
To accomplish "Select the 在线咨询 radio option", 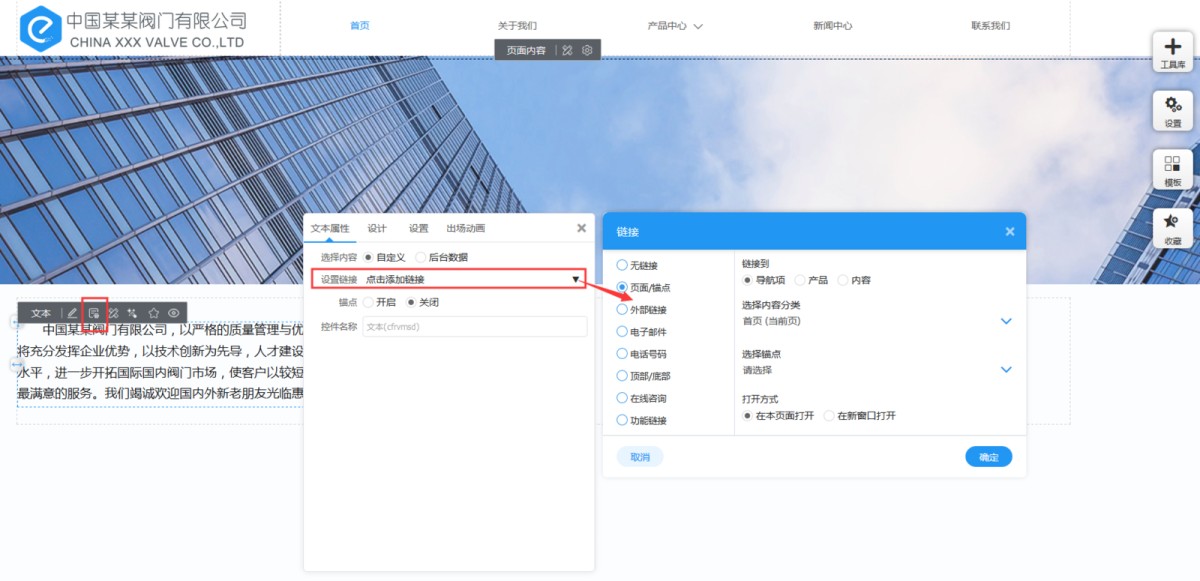I will (x=622, y=398).
